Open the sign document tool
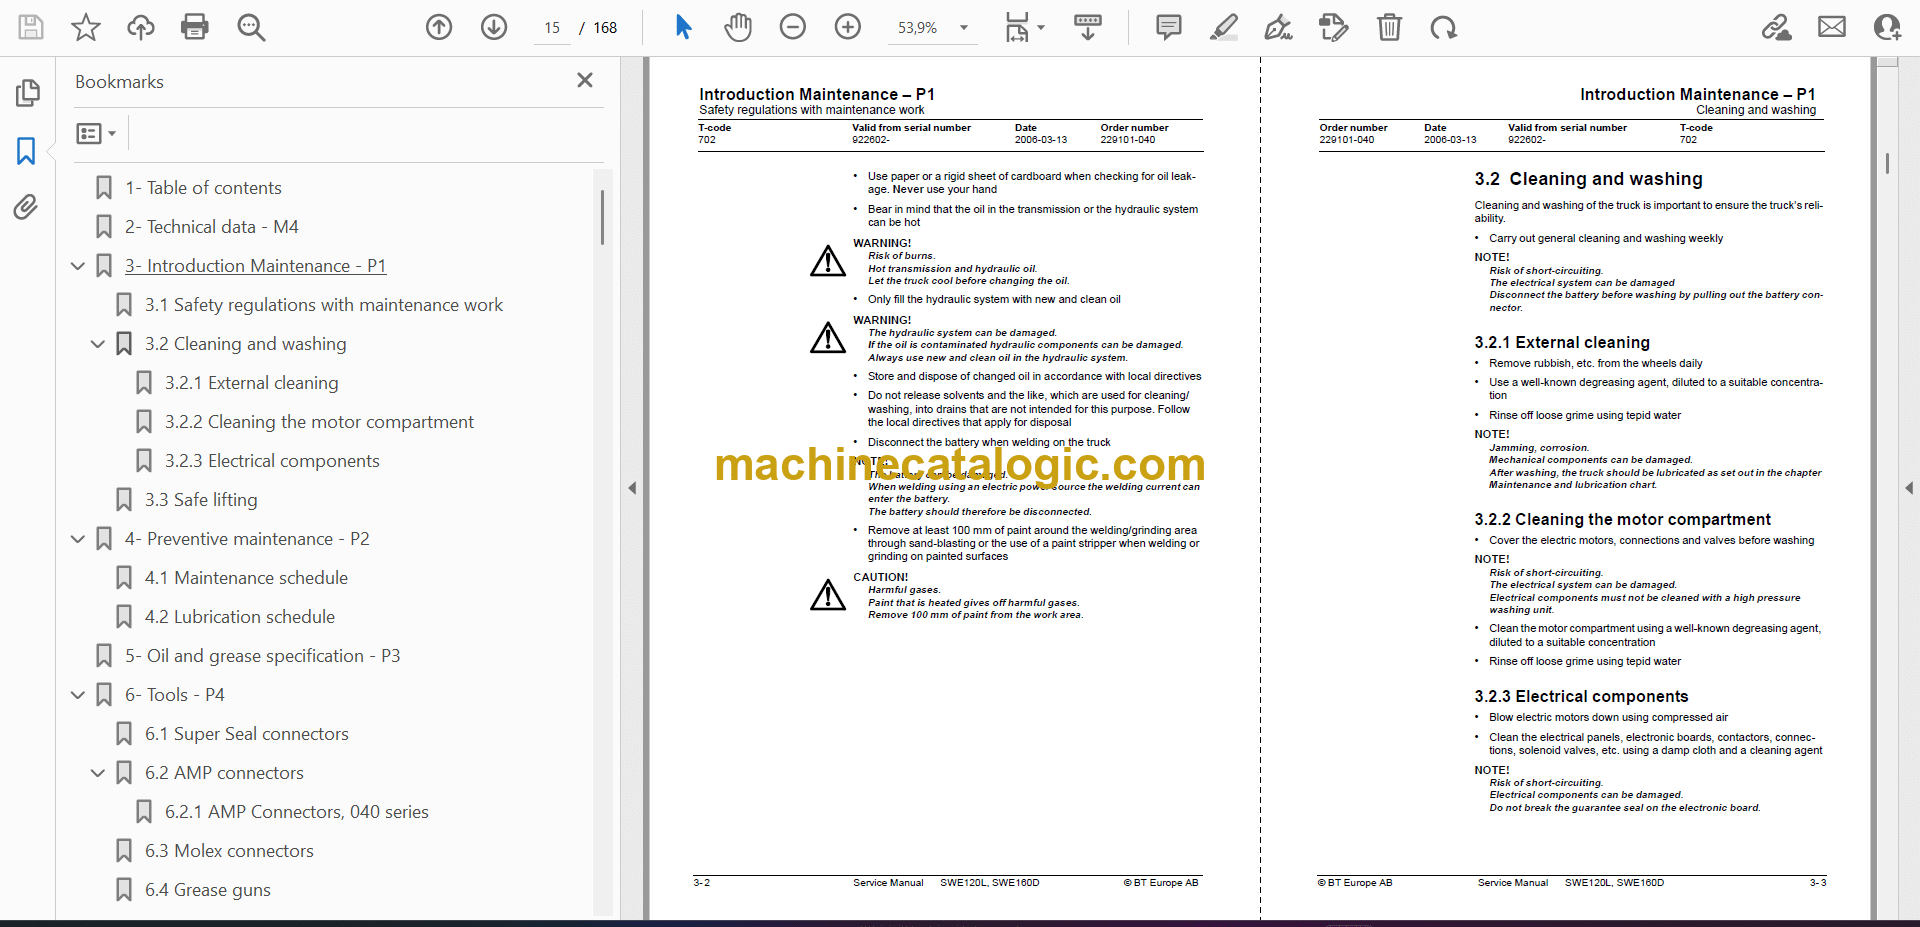Viewport: 1920px width, 927px height. [1278, 27]
